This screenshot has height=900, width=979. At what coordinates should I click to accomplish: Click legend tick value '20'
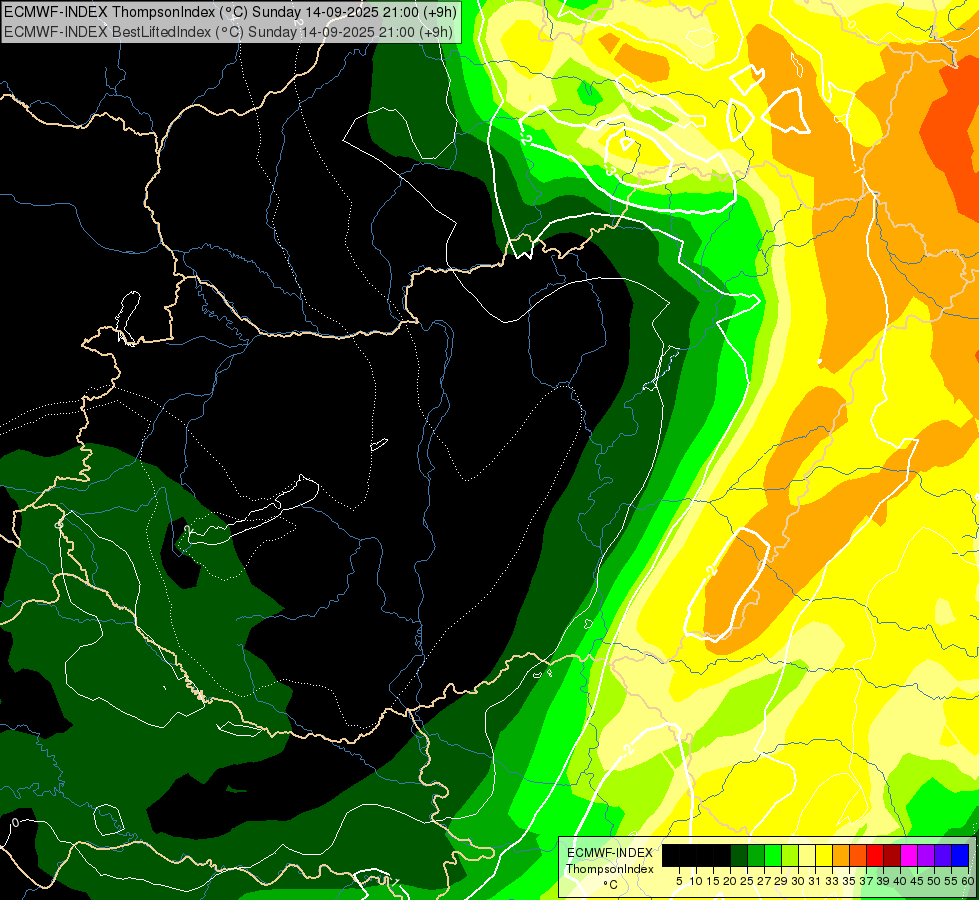click(731, 881)
